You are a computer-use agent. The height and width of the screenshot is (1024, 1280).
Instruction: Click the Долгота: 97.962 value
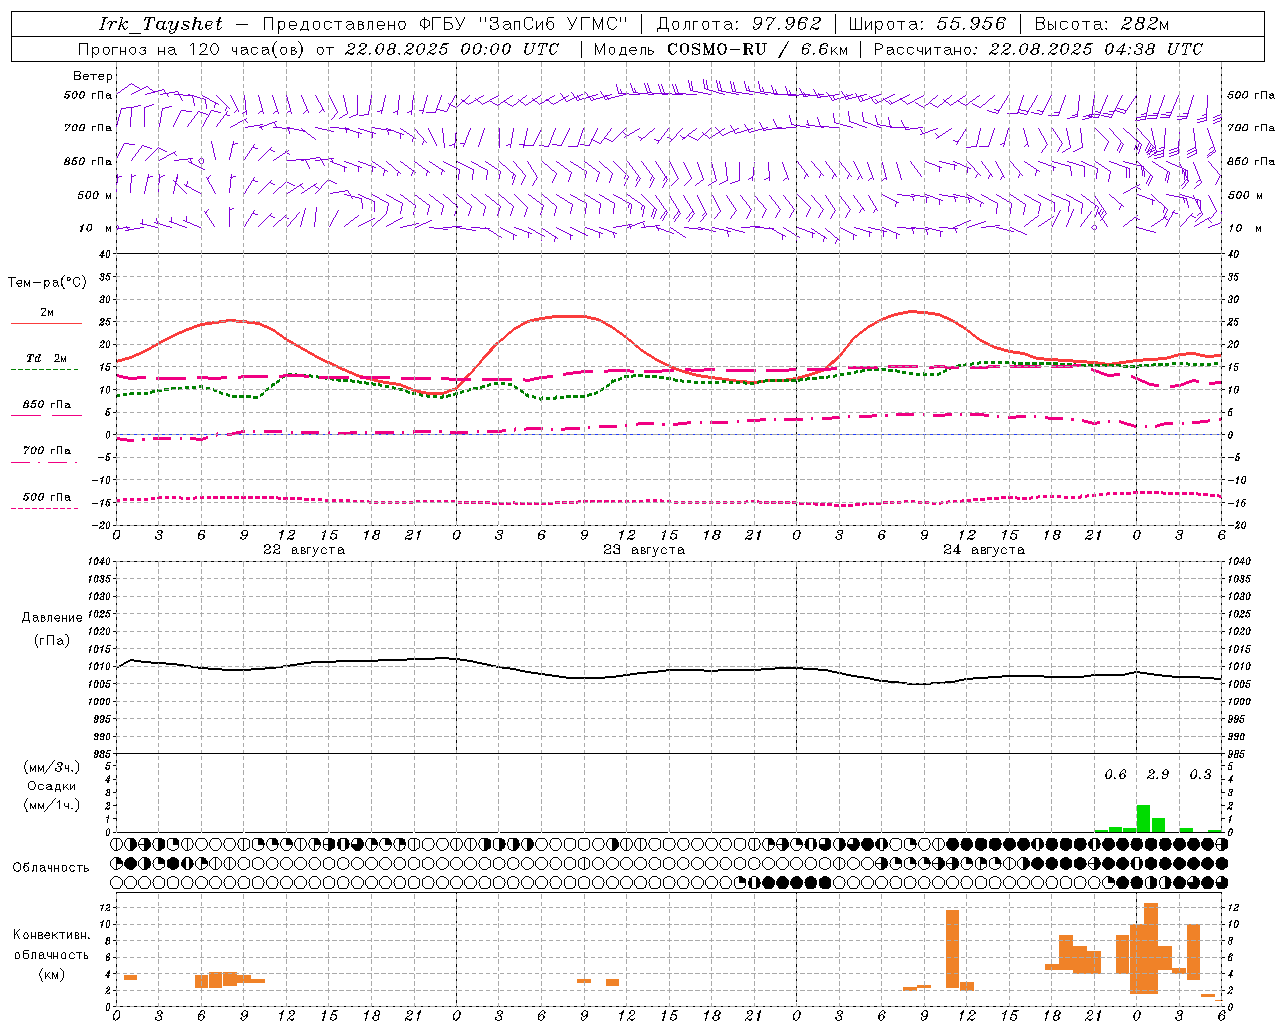(x=738, y=24)
